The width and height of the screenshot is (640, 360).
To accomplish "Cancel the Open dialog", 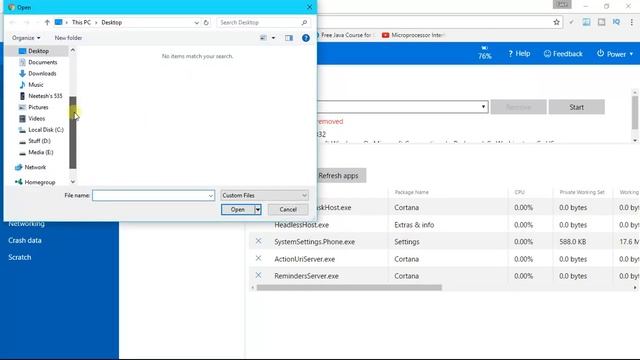I will click(288, 209).
